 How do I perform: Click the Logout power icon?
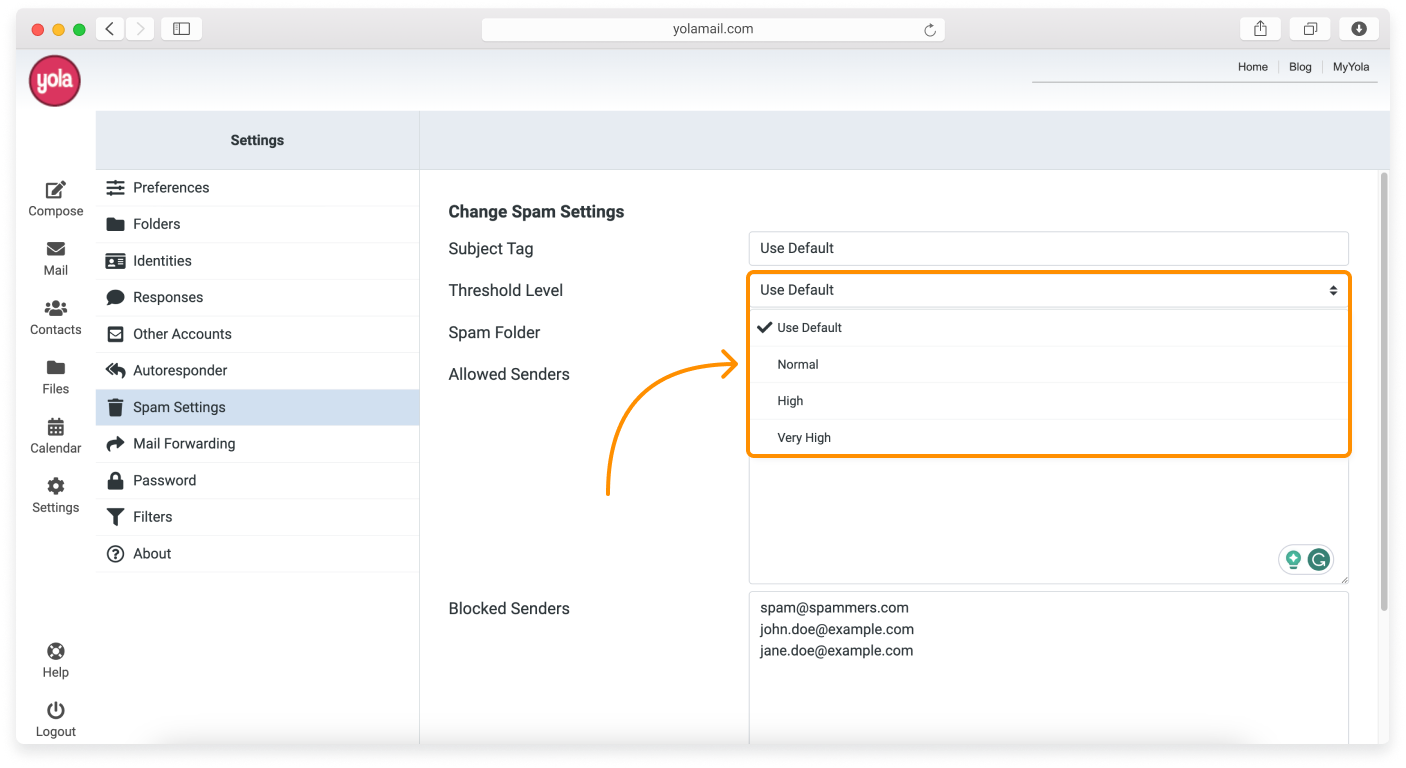coord(56,710)
